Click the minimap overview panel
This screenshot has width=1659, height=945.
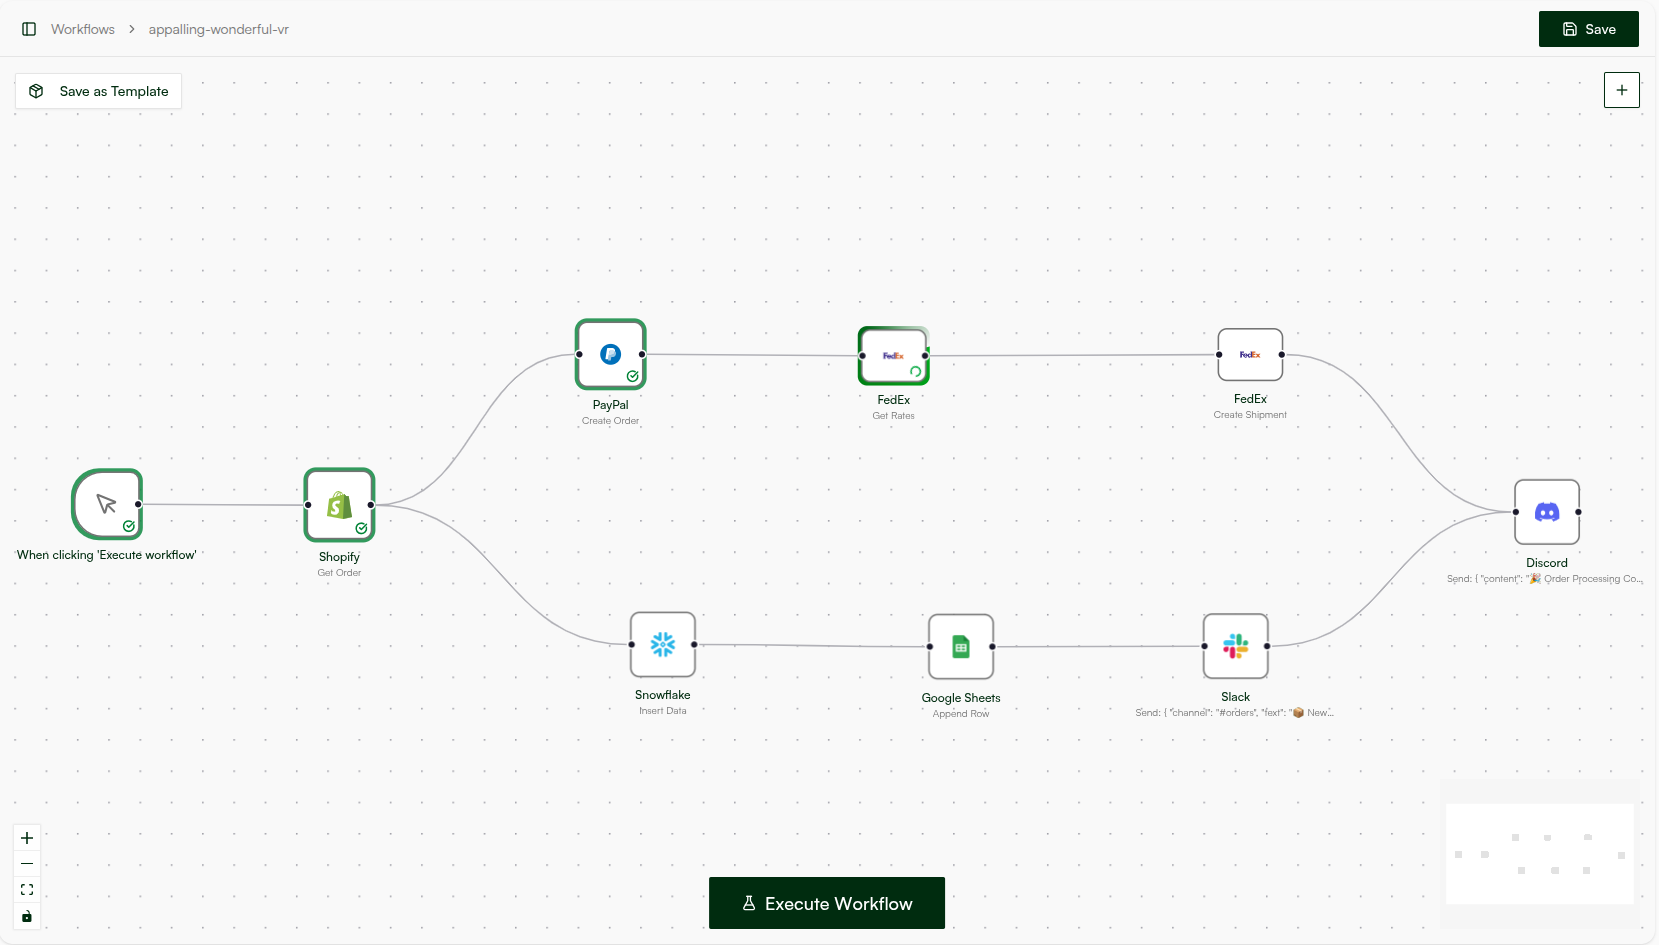click(1539, 854)
